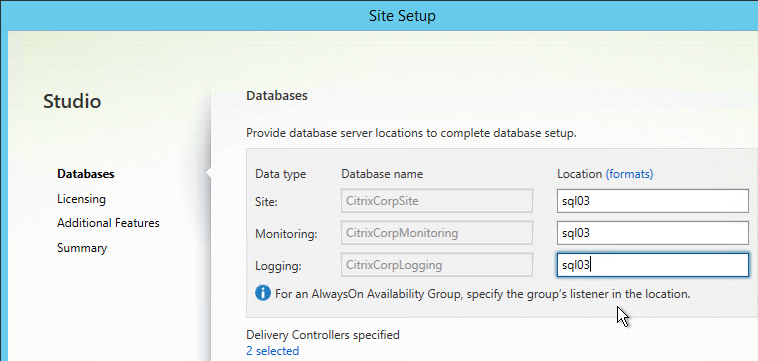Click the blue info icon
758x361 pixels.
click(x=263, y=293)
